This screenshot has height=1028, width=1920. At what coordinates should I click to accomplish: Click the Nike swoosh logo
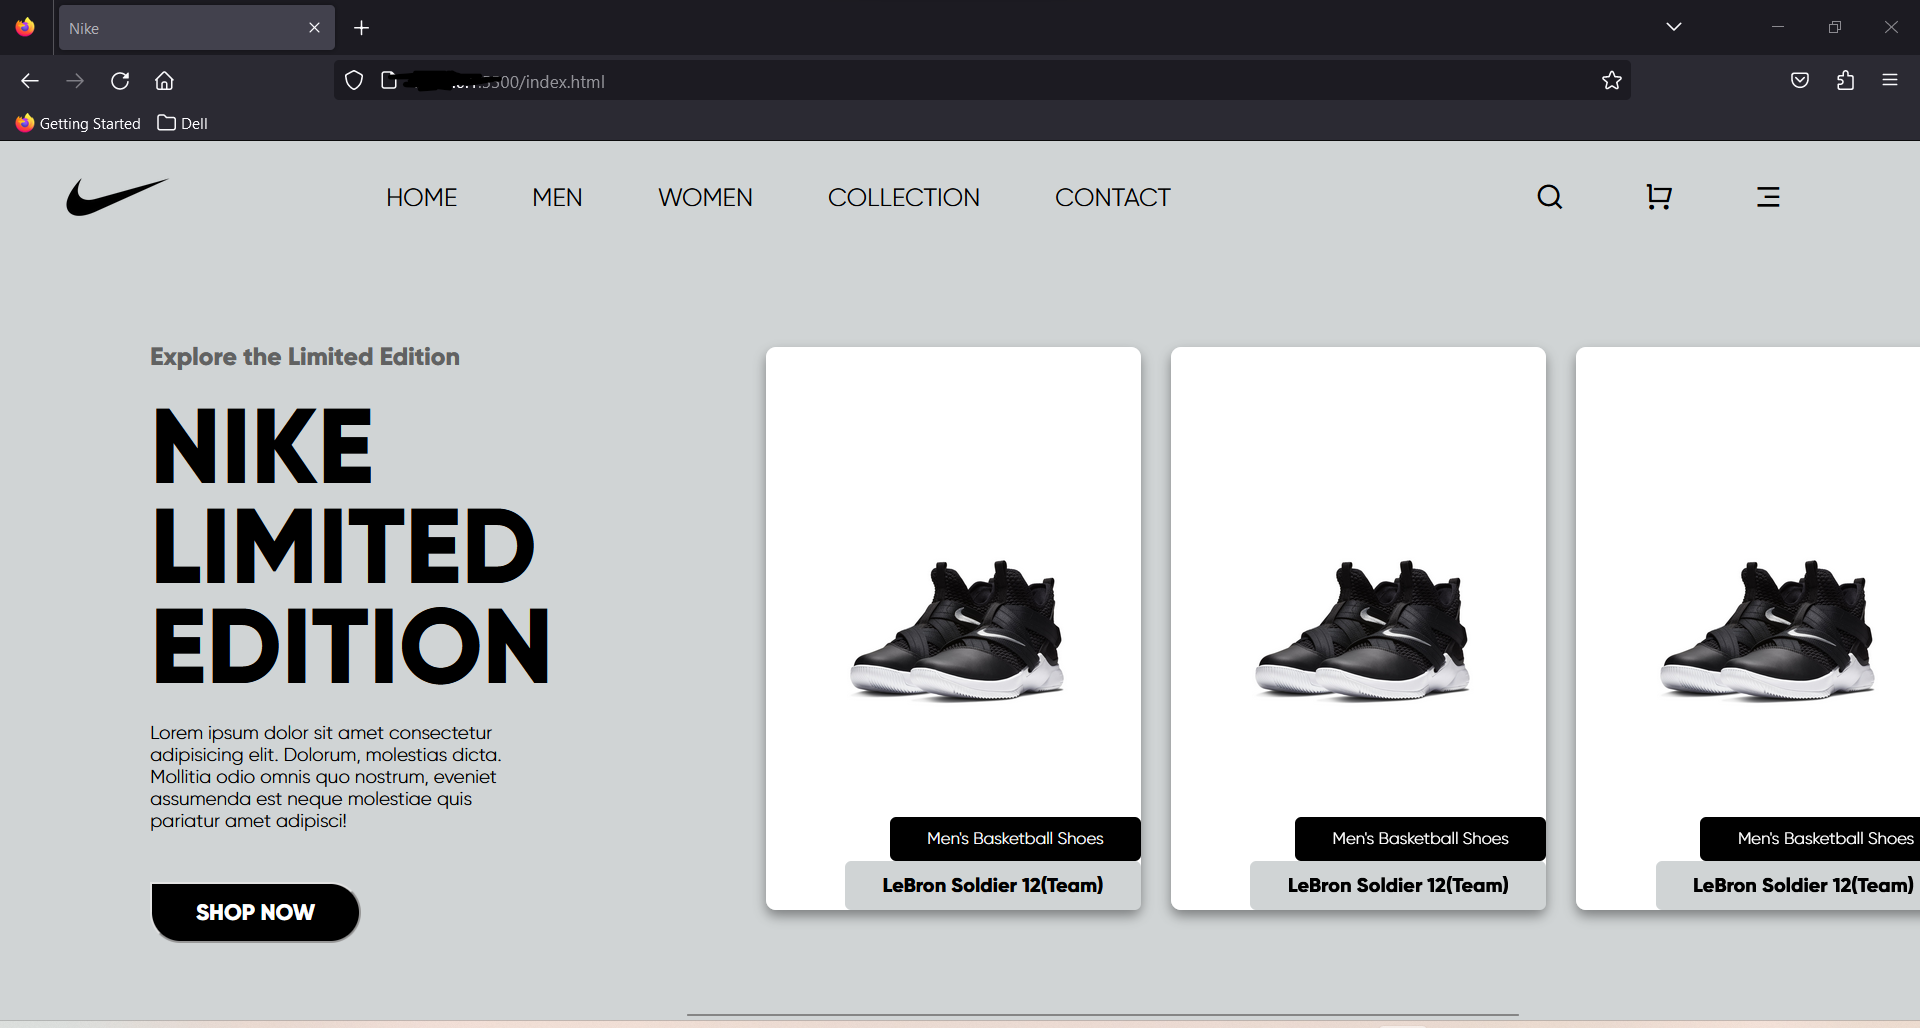[x=115, y=197]
